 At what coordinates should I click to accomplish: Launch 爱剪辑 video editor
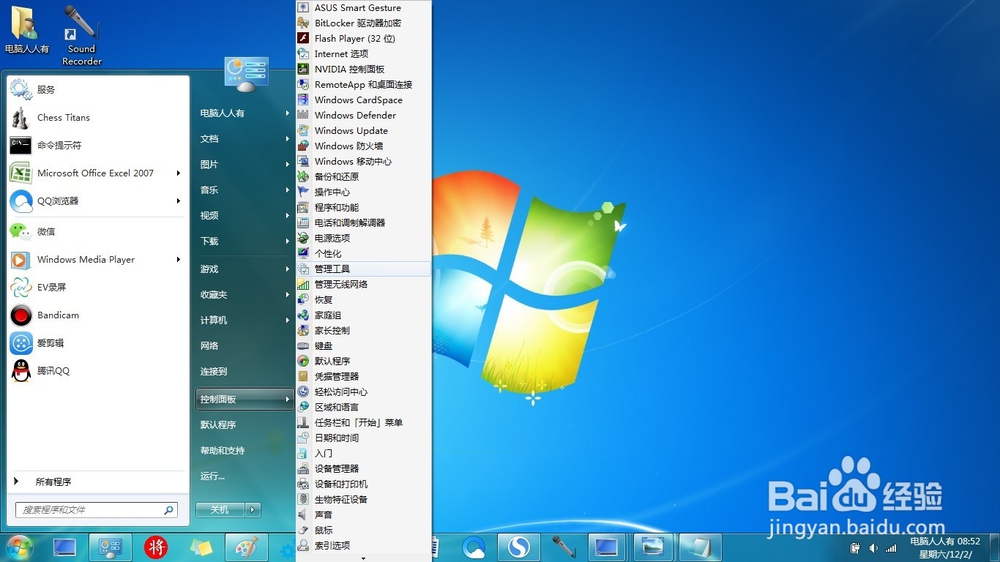click(98, 343)
